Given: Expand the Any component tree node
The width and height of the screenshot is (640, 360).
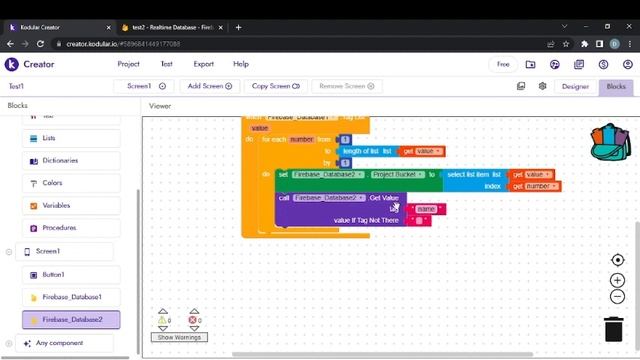Looking at the screenshot, I should [x=9, y=343].
